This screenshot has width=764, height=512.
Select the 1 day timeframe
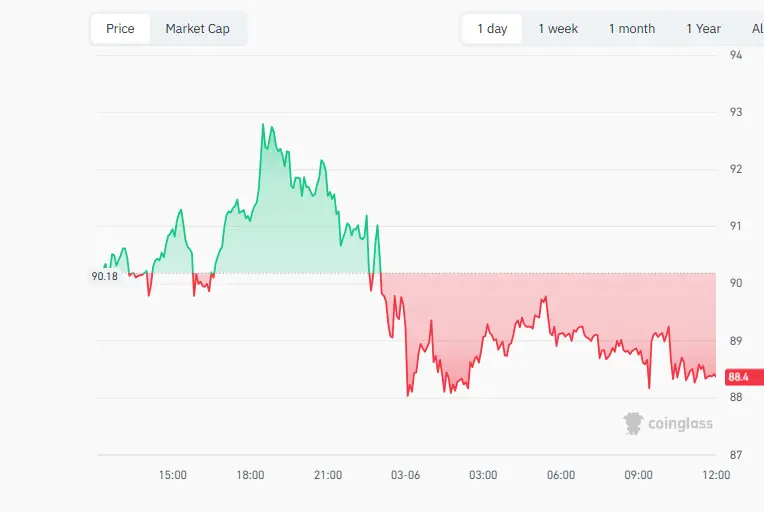[492, 29]
